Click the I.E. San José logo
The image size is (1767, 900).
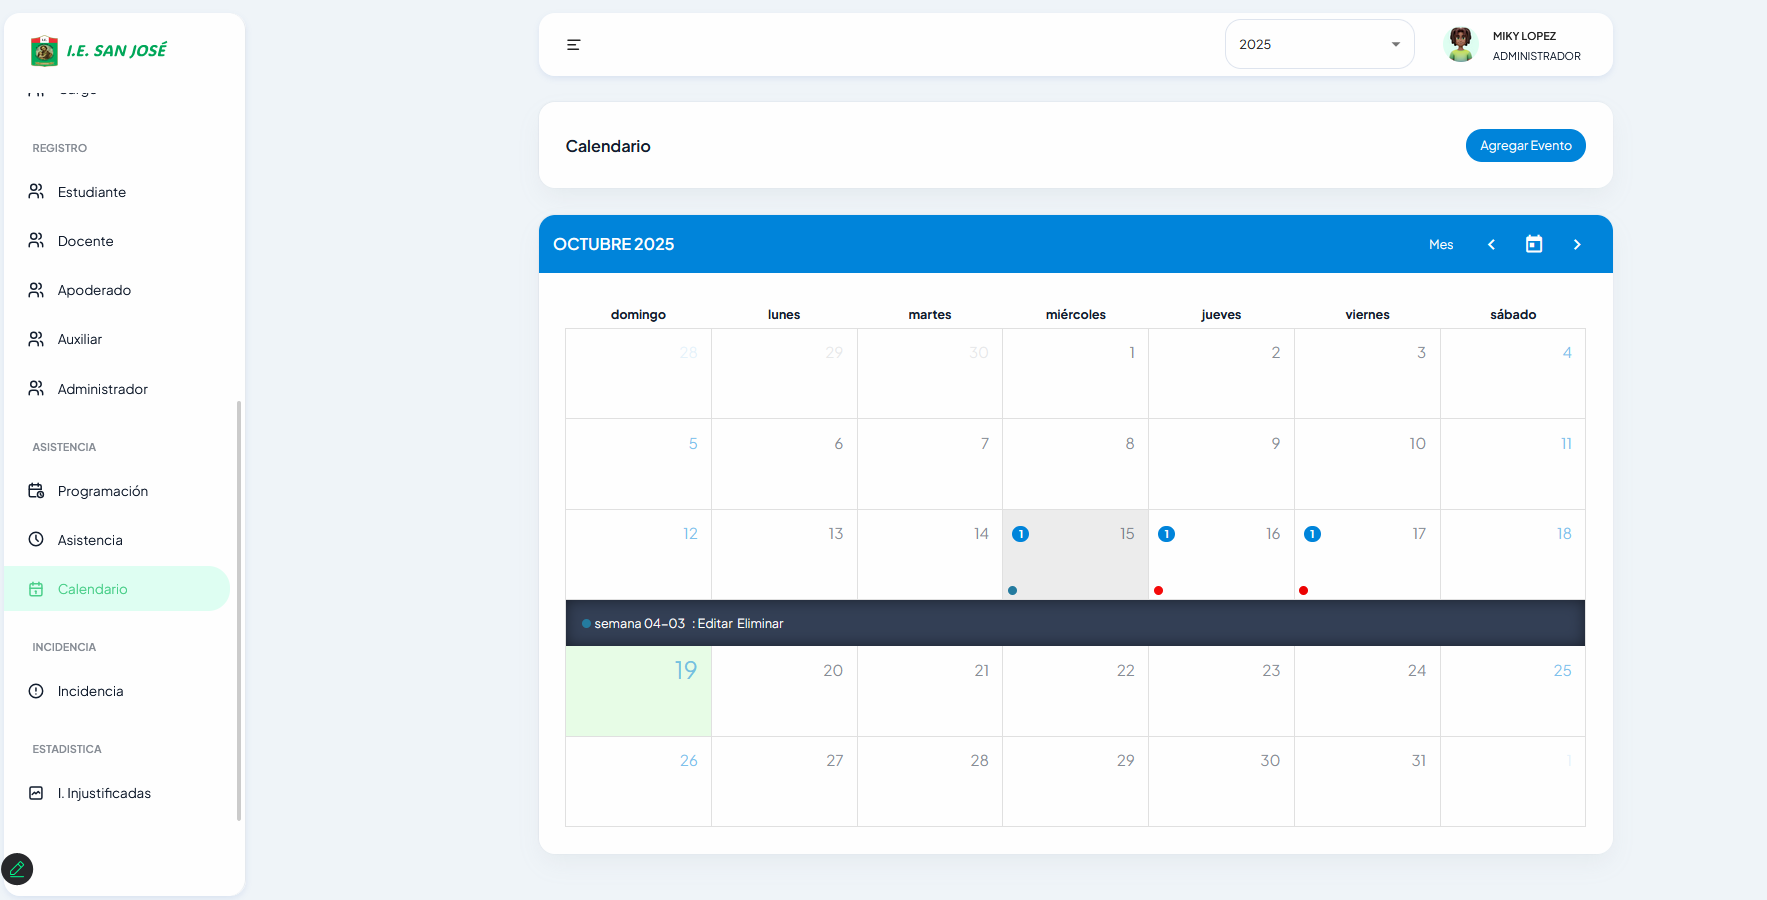point(98,50)
